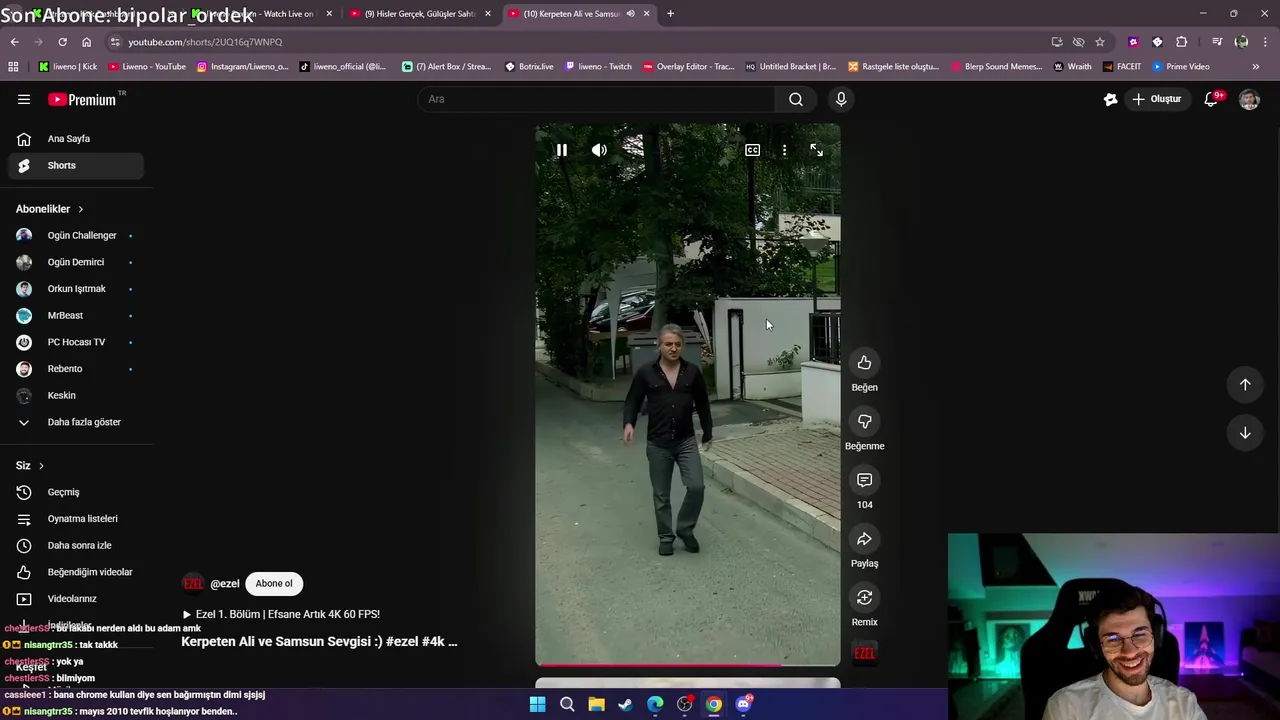Open PC Hocası TV channel
Screen dimensions: 1280x720
click(x=76, y=342)
